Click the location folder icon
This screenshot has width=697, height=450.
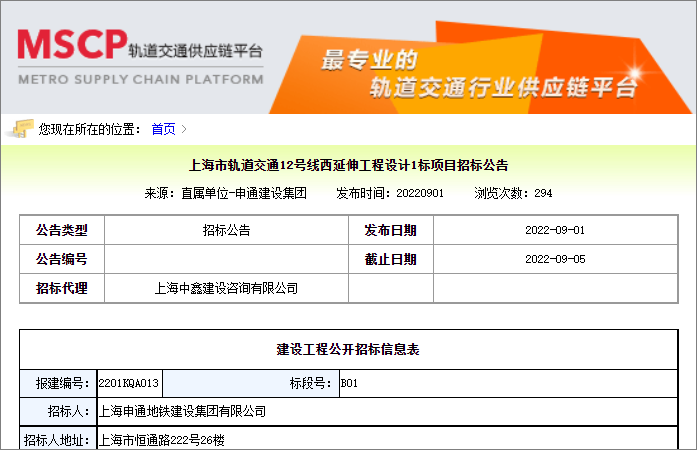click(20, 128)
